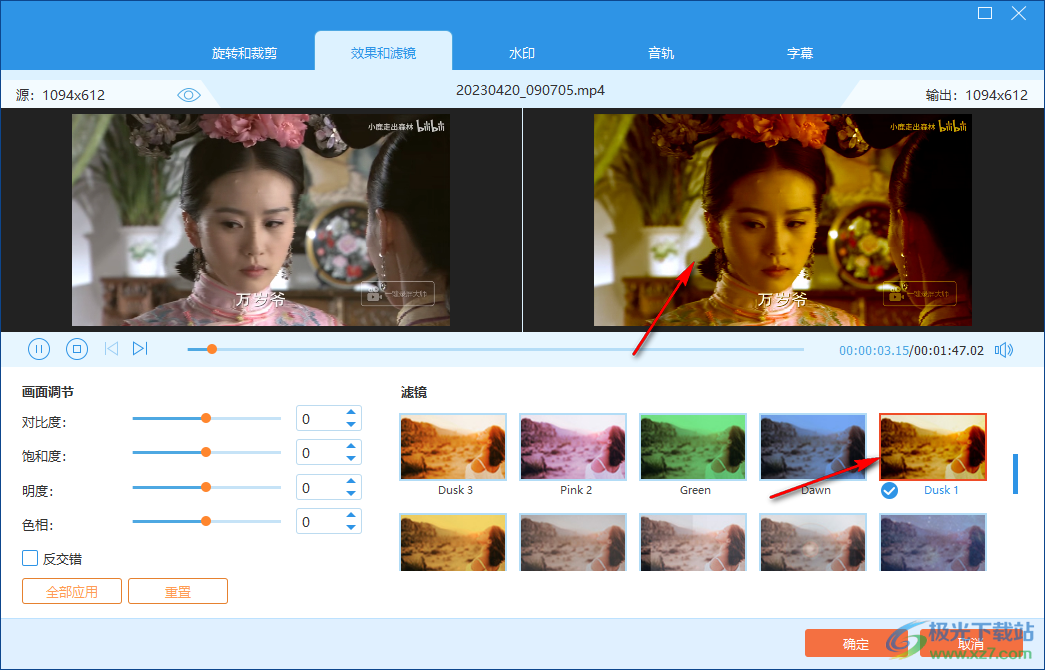Viewport: 1045px width, 670px height.
Task: Open the 字幕 tab
Action: [x=800, y=53]
